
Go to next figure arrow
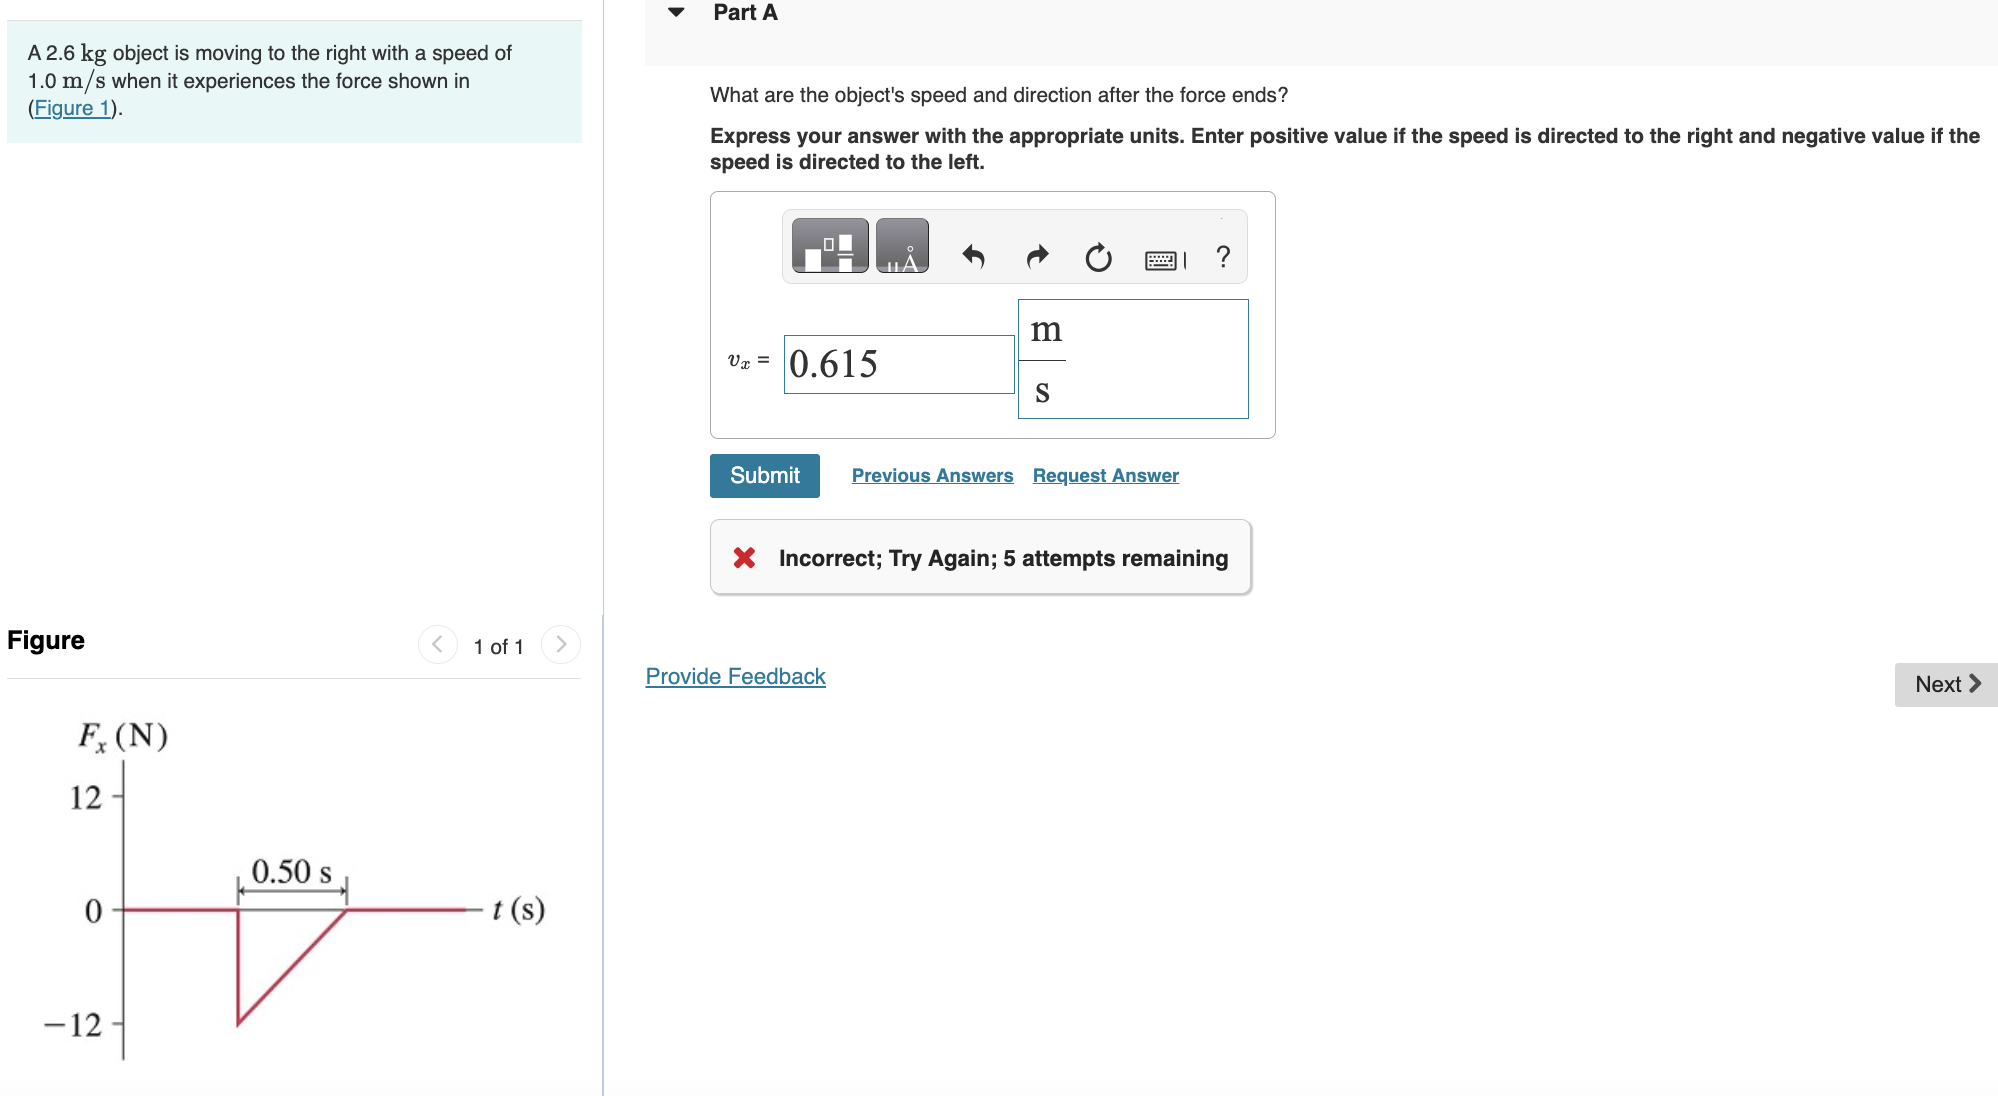(561, 645)
